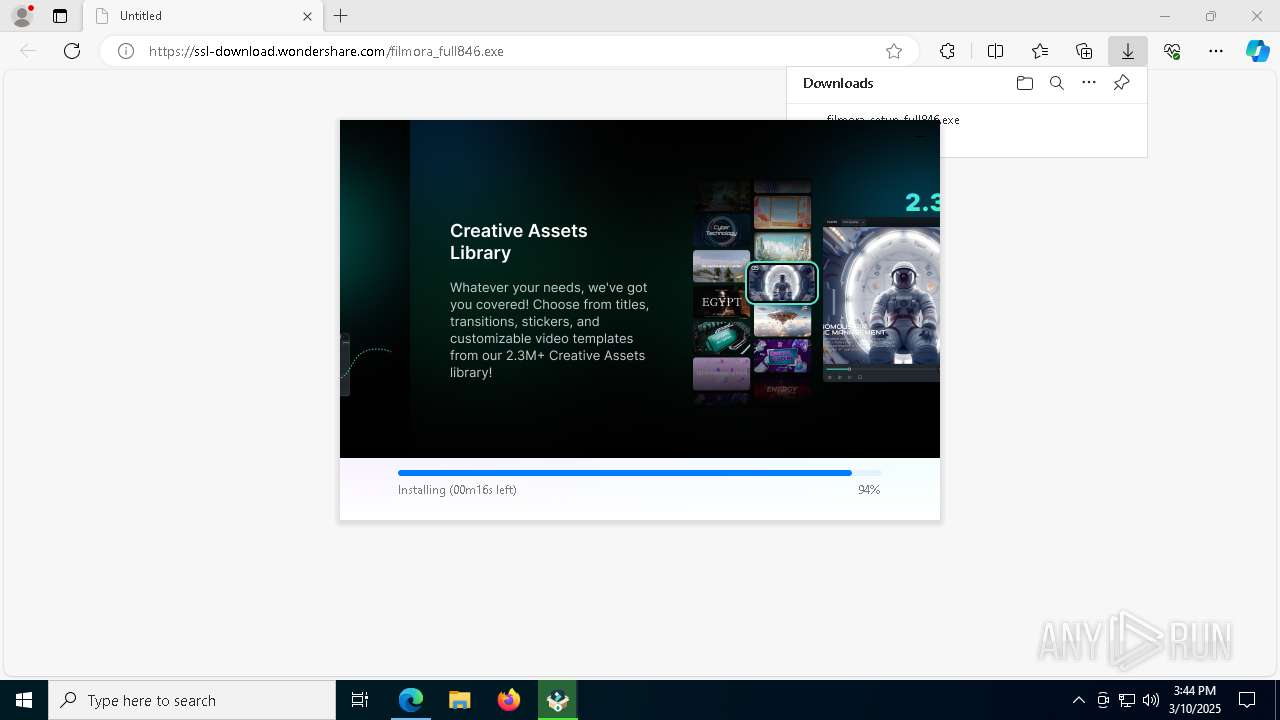Open Browser essentials icon
Screen dimensions: 1280x720
point(1172,51)
